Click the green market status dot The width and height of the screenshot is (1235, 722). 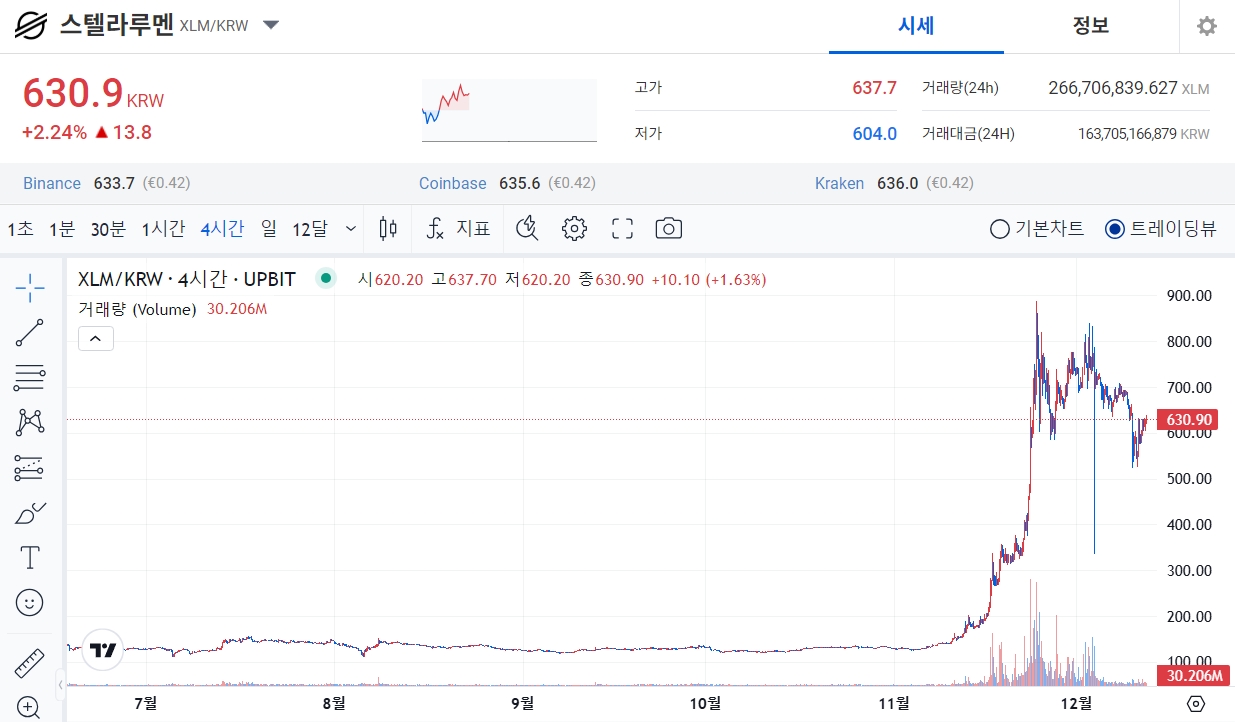tap(325, 279)
